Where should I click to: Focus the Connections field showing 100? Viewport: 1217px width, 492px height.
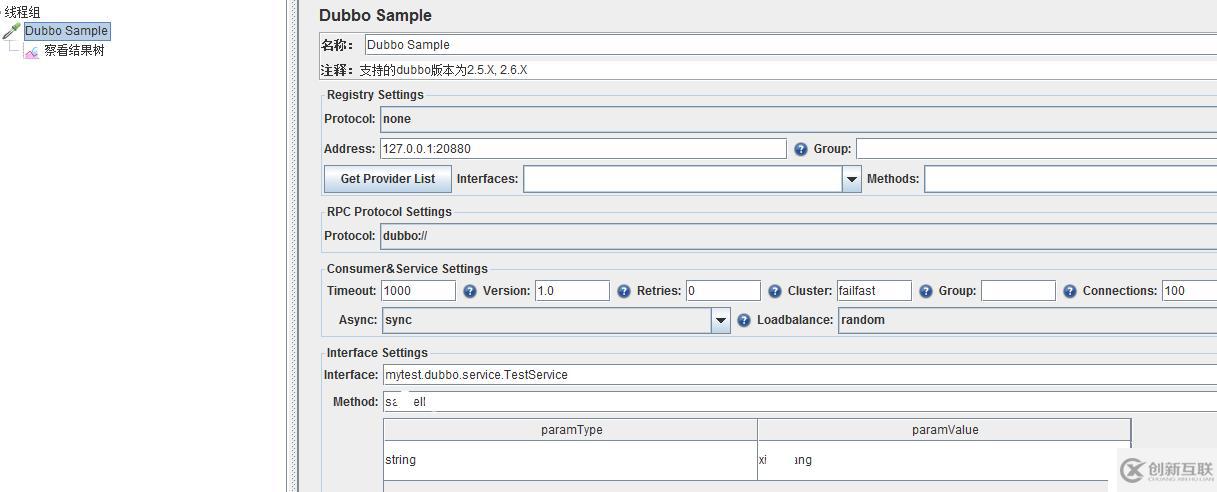click(1189, 291)
